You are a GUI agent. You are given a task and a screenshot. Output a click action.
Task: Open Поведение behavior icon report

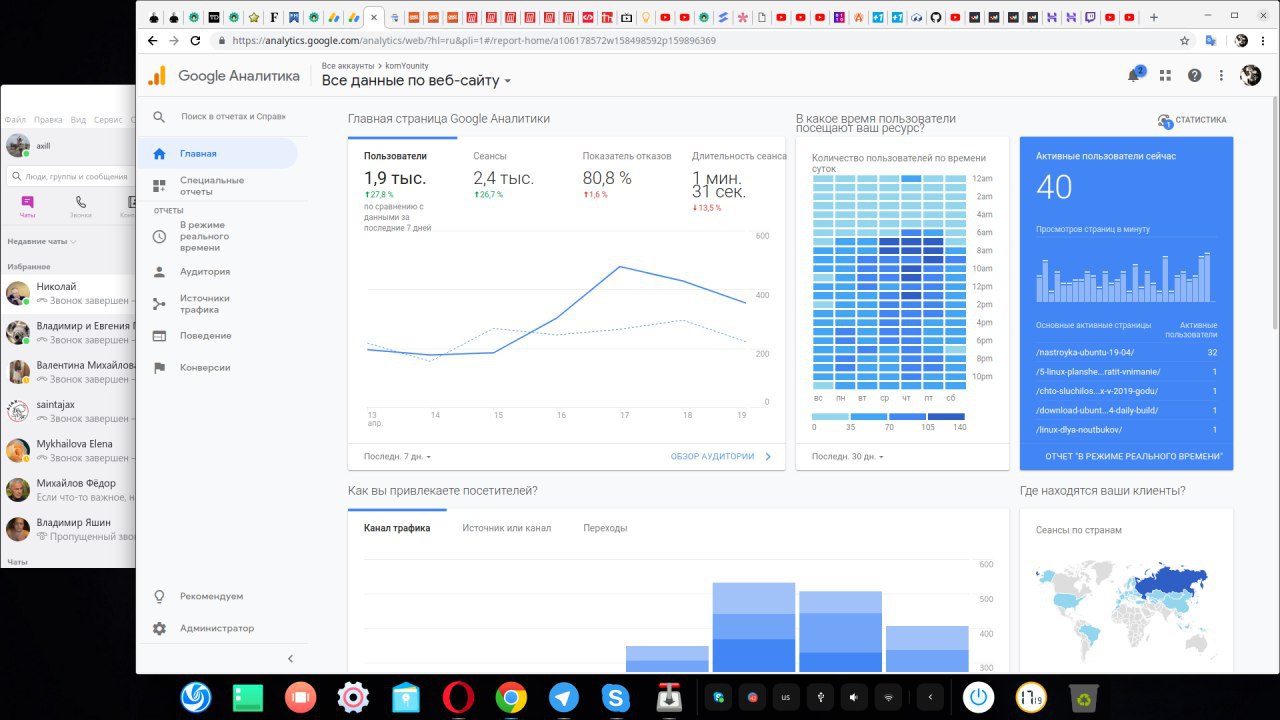(159, 336)
